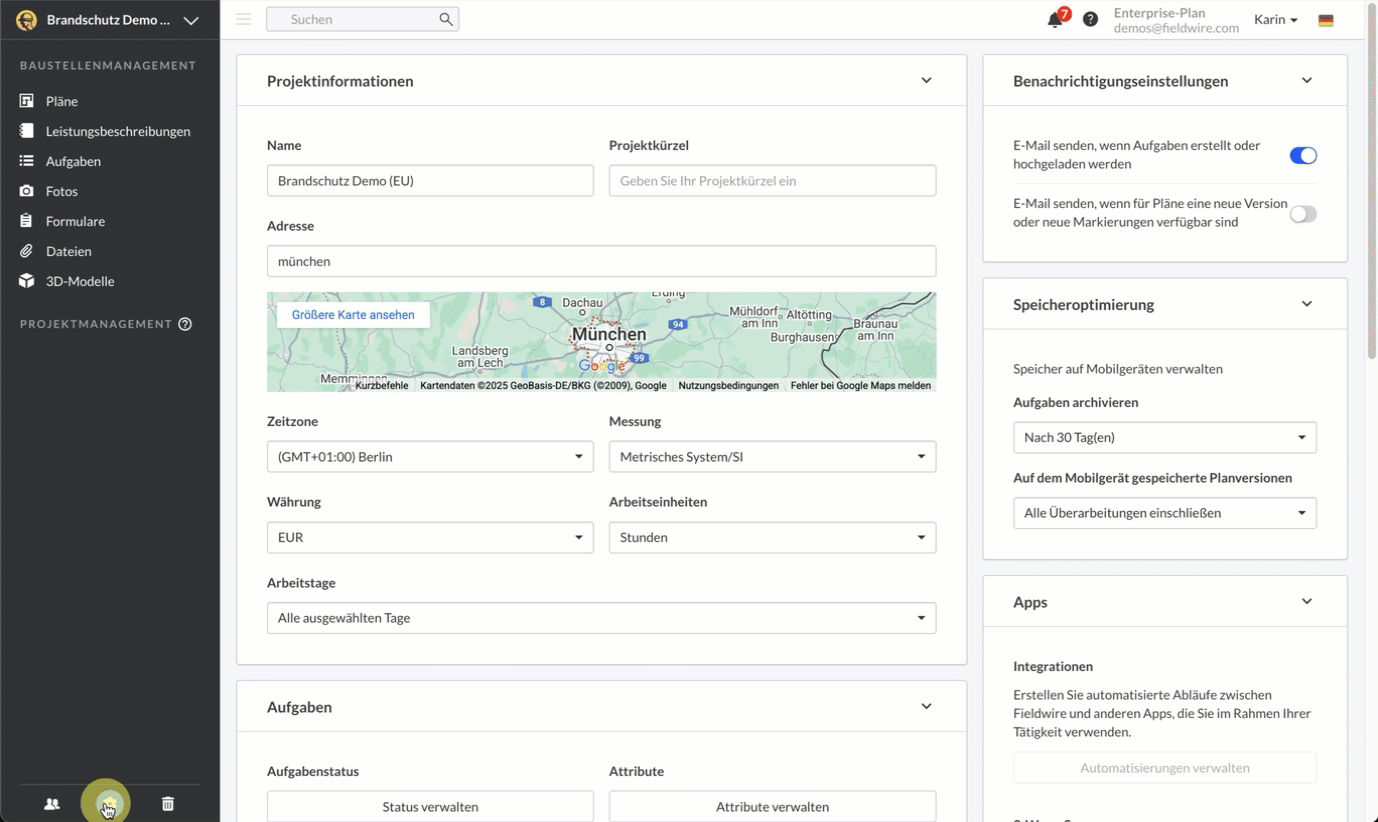
Task: Click the trash bin icon in sidebar
Action: pyautogui.click(x=168, y=804)
